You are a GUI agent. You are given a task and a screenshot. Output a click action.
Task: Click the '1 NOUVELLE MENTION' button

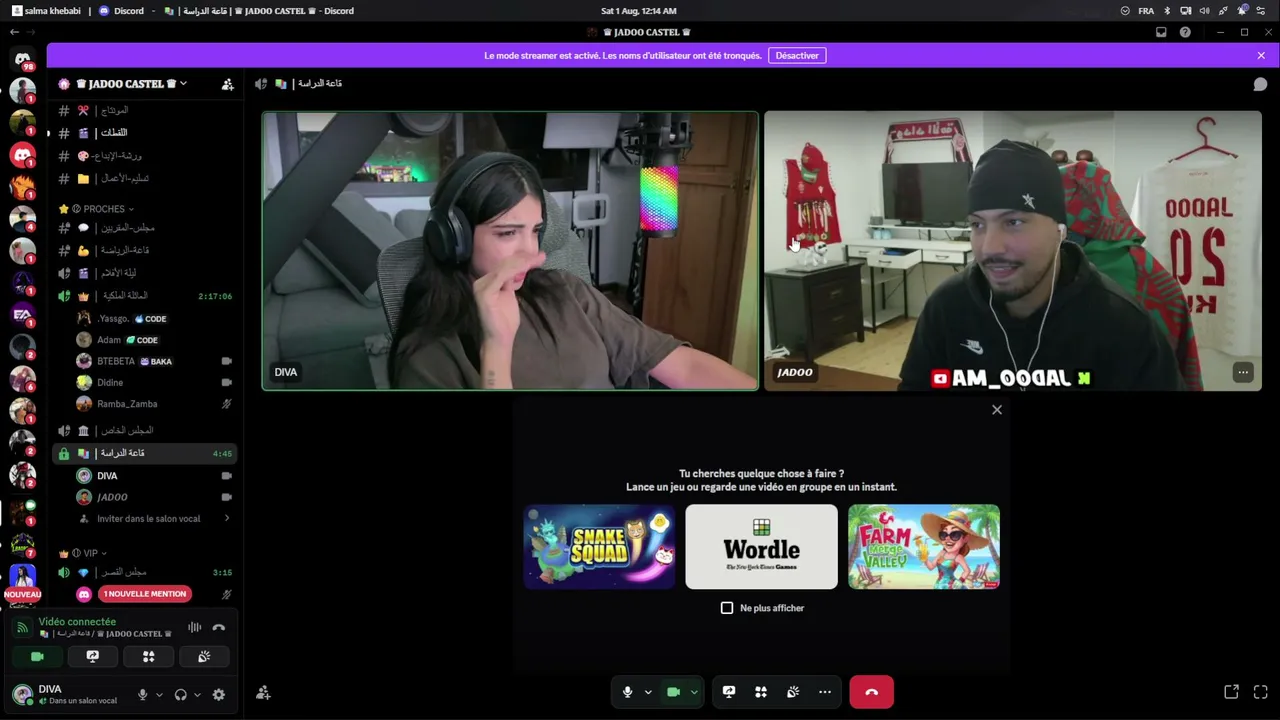click(144, 594)
